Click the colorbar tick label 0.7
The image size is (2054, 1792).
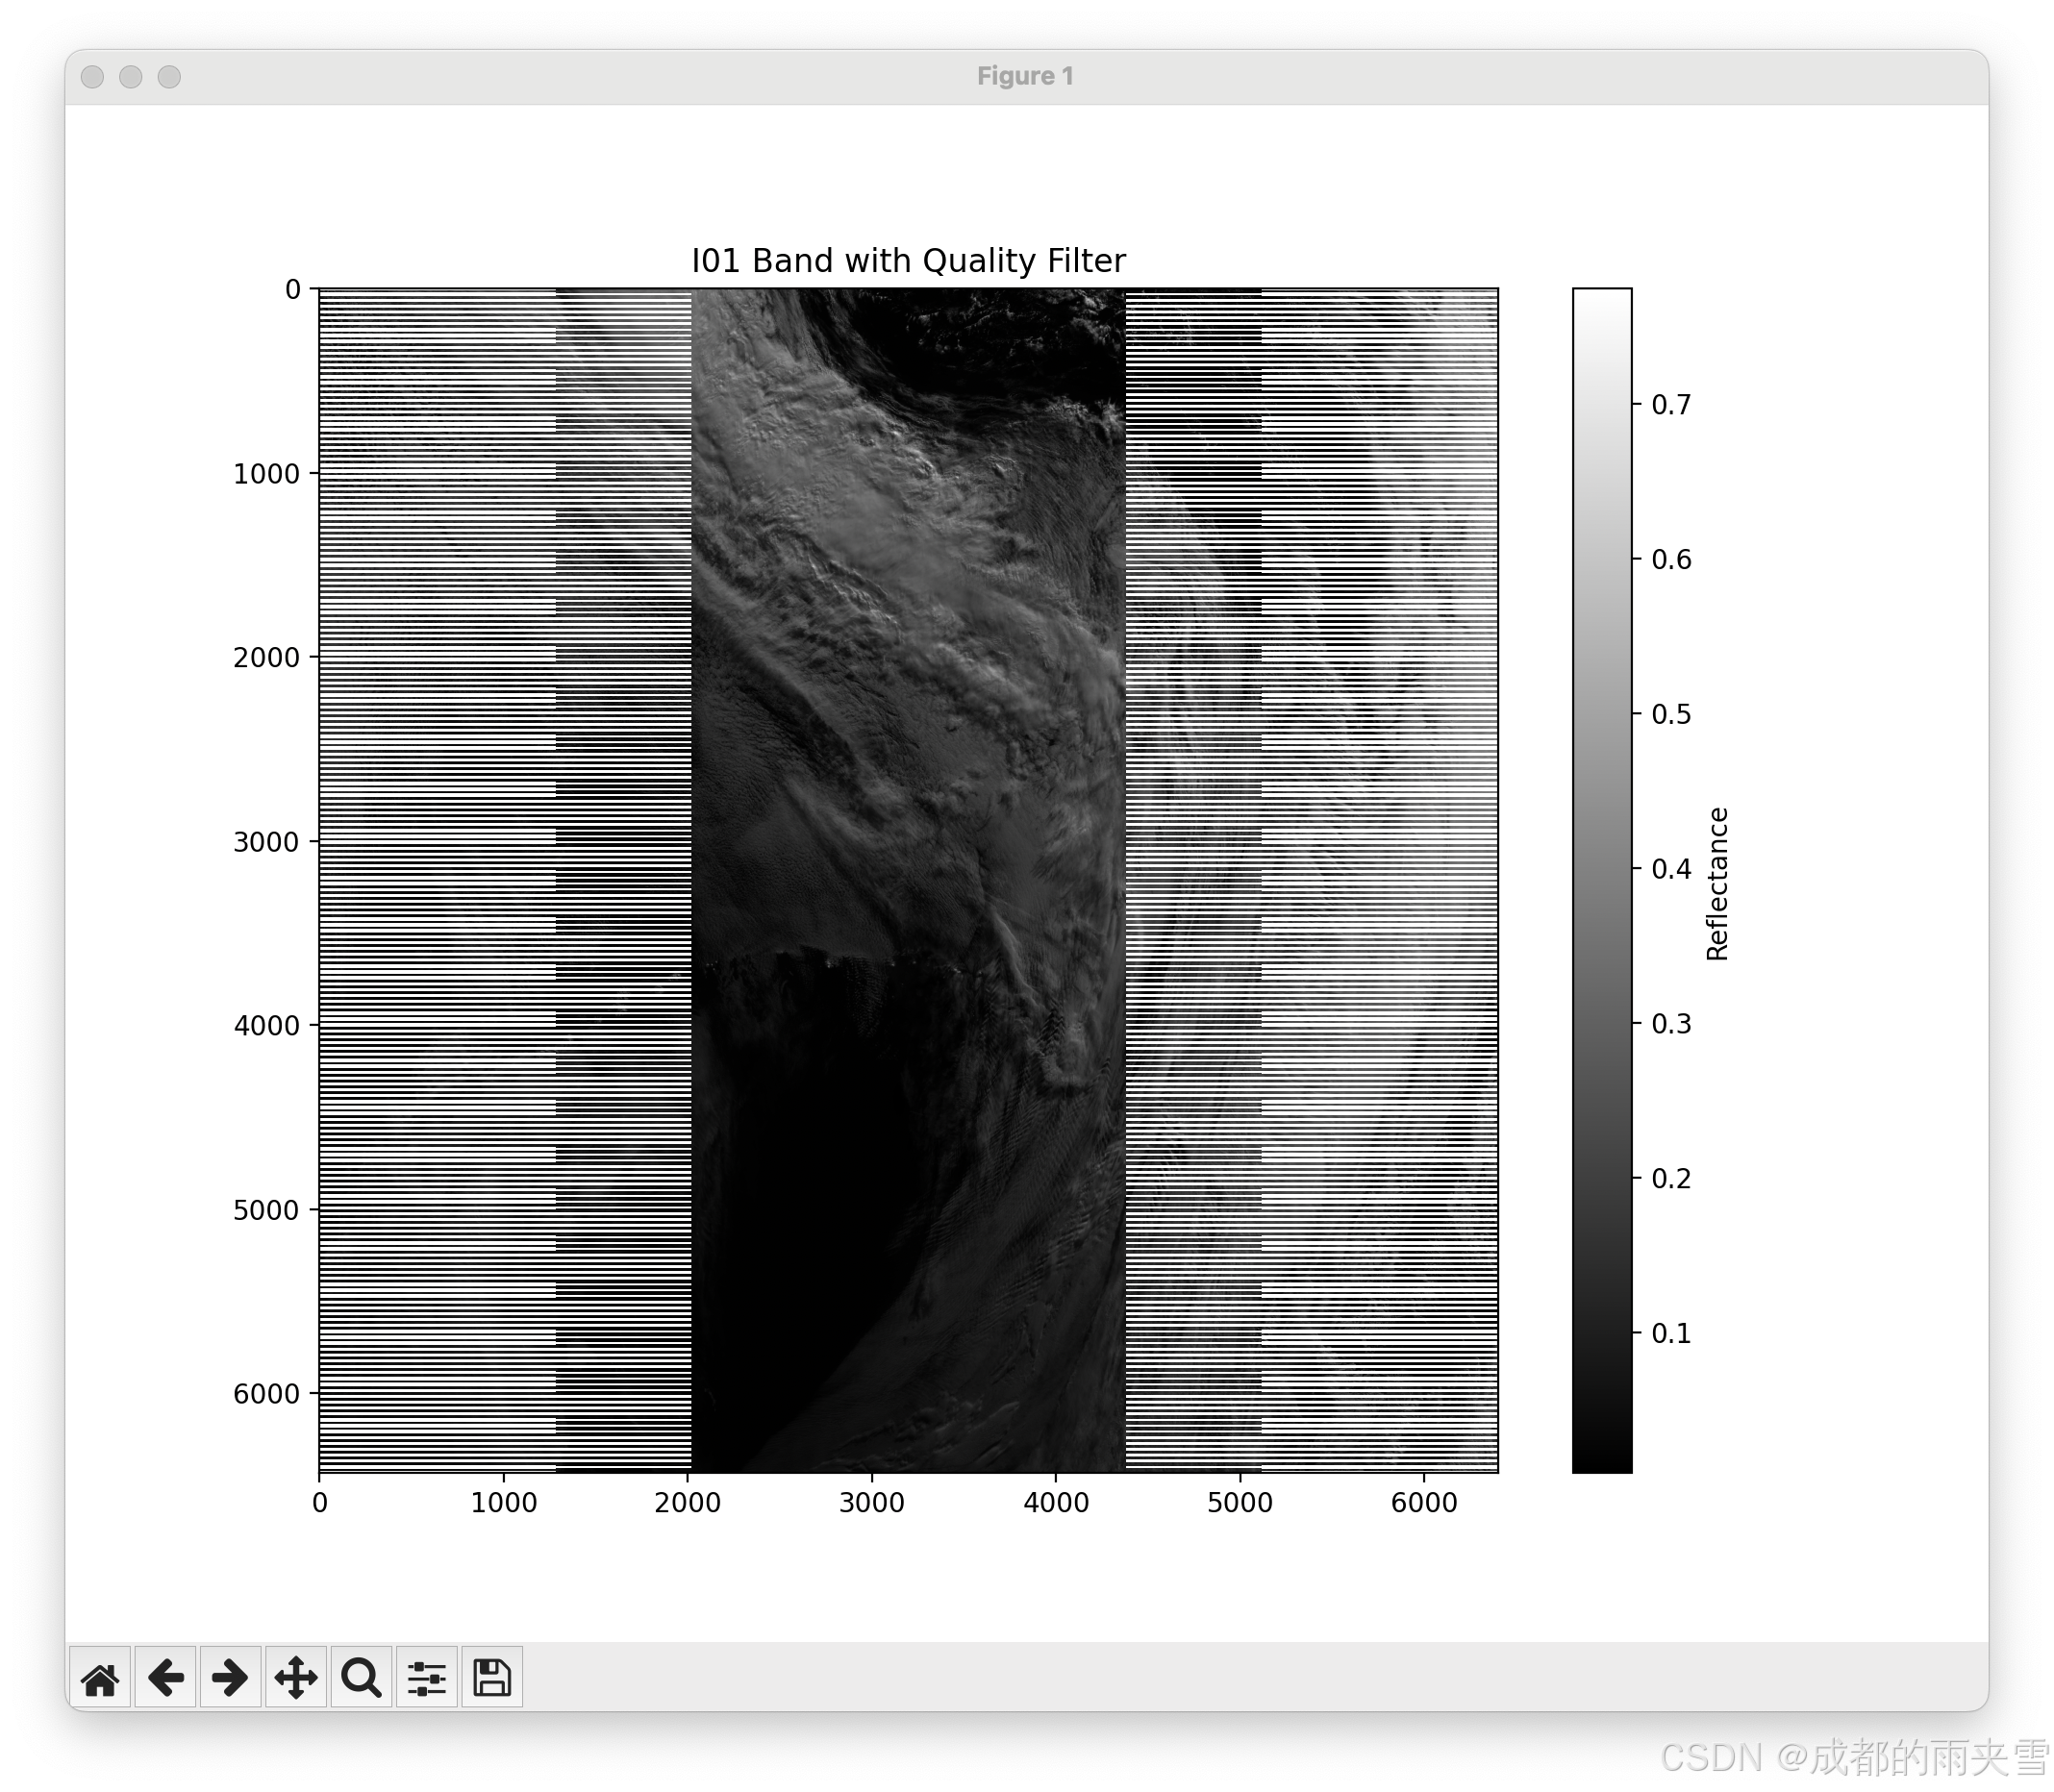1671,404
